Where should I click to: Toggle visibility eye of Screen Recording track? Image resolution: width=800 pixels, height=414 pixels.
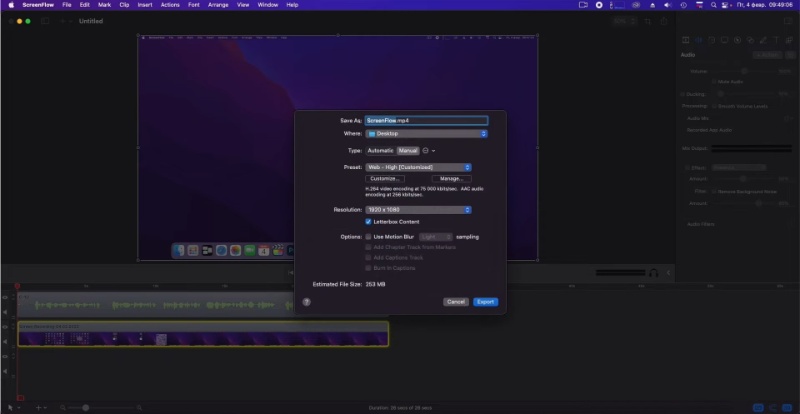point(6,327)
